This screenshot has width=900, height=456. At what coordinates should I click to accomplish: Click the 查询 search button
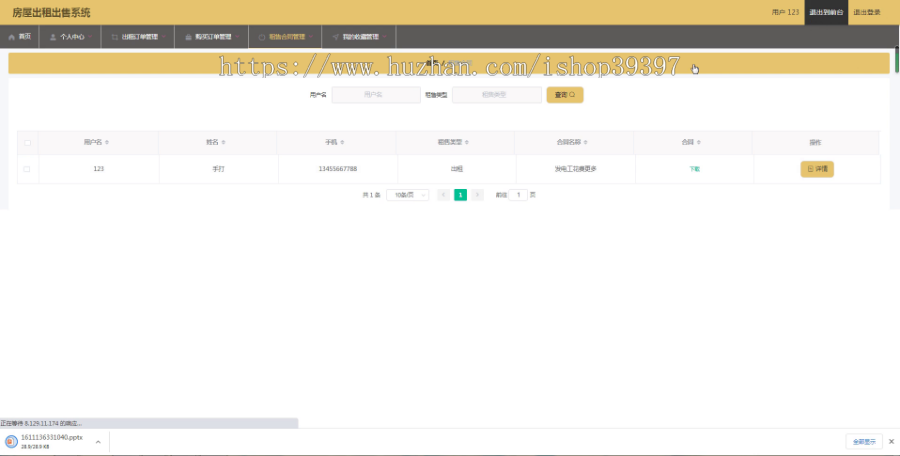565,95
